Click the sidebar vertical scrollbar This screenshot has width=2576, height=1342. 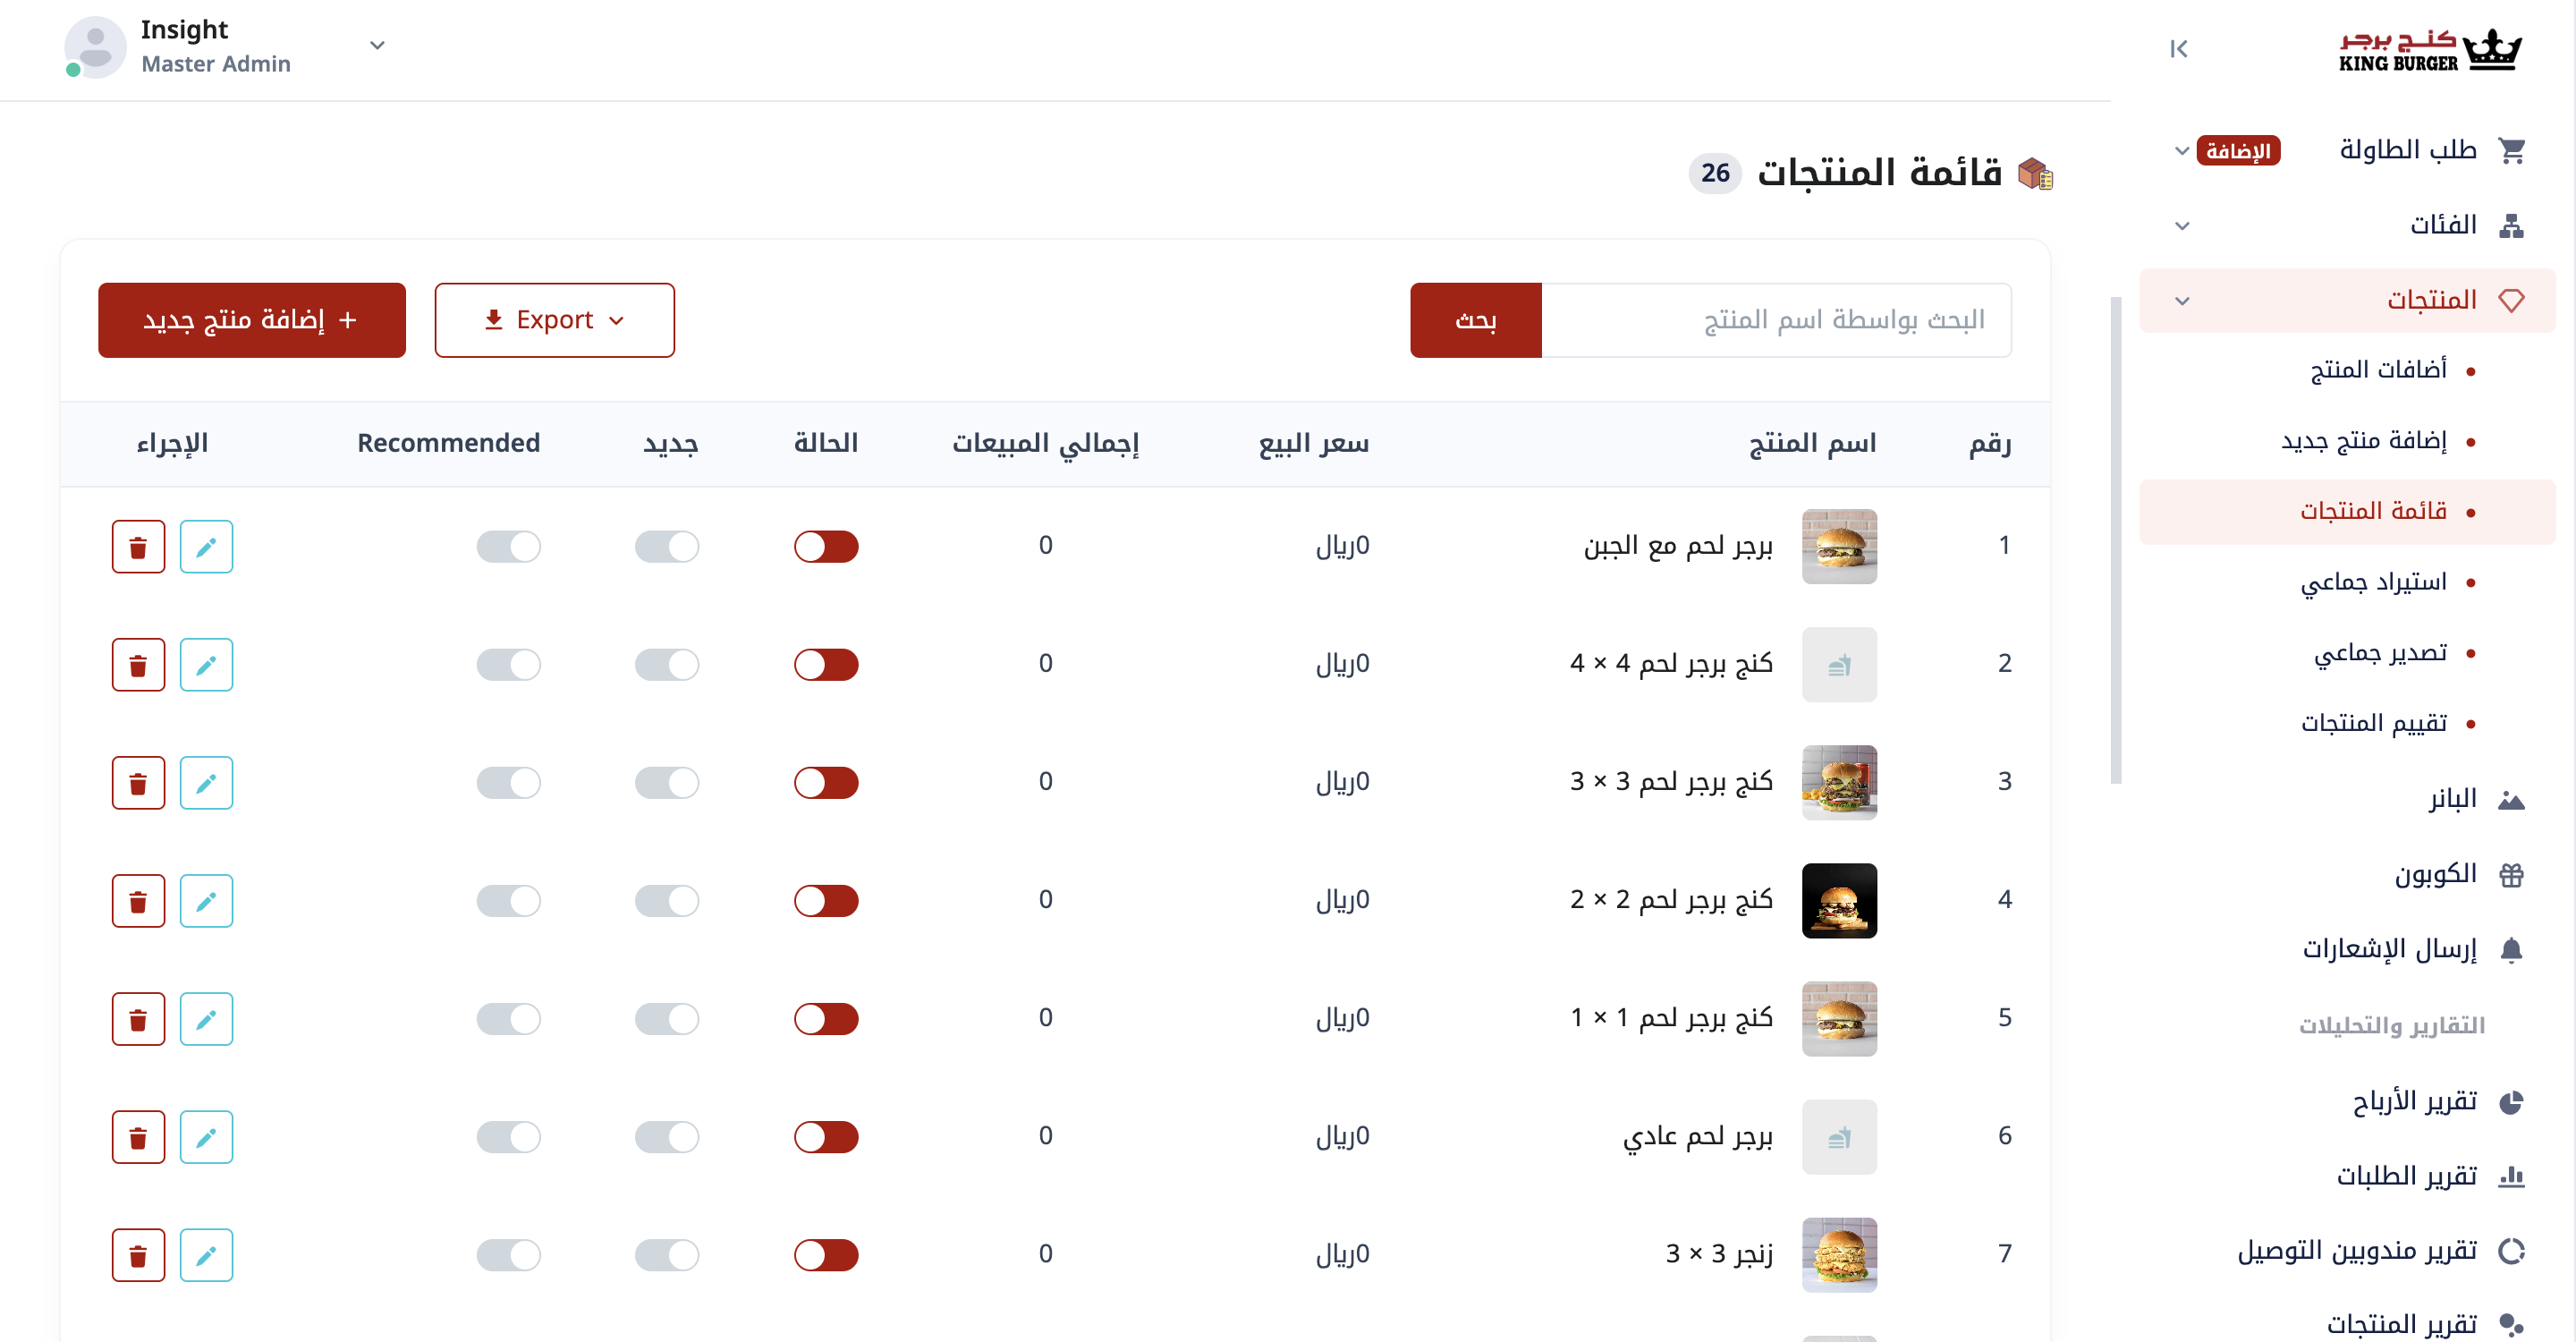coord(2115,540)
